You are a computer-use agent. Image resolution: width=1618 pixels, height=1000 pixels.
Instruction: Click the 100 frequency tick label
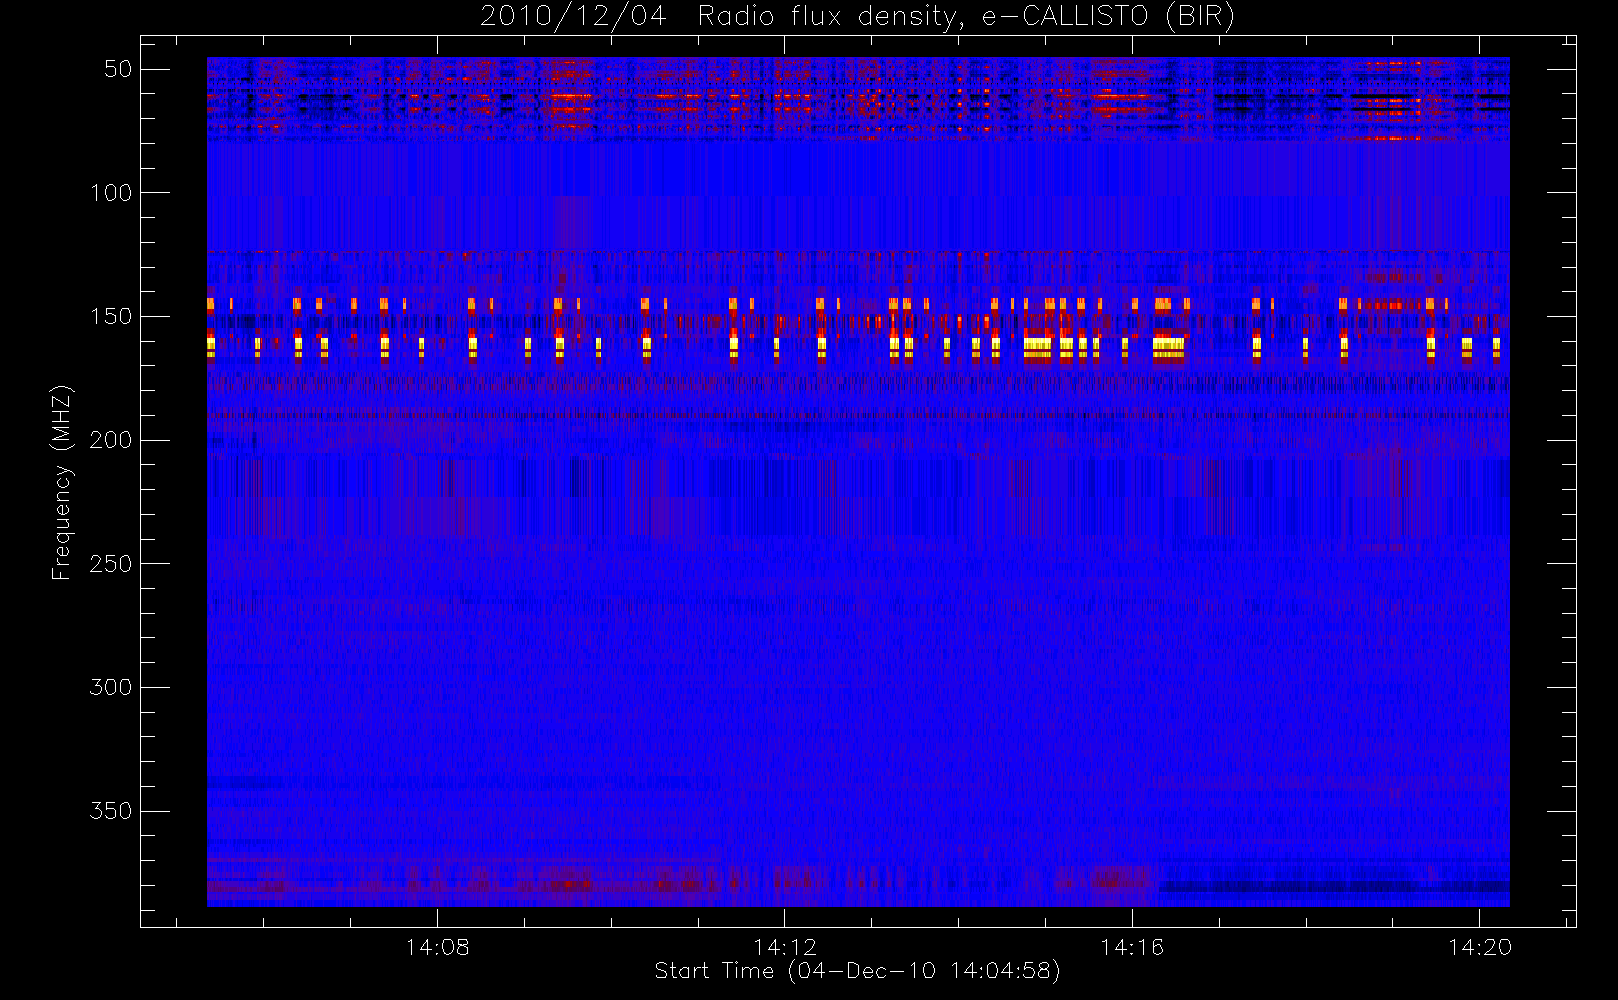click(111, 193)
